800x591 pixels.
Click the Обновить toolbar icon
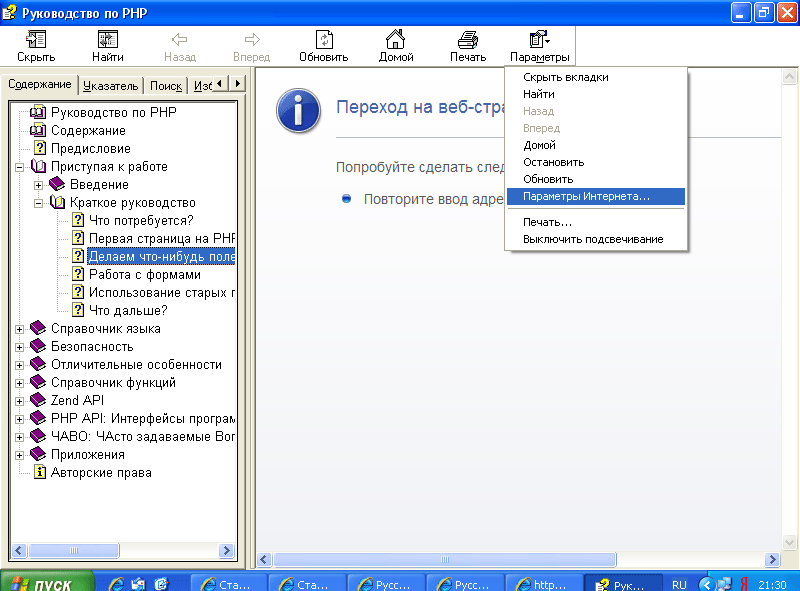tap(324, 39)
